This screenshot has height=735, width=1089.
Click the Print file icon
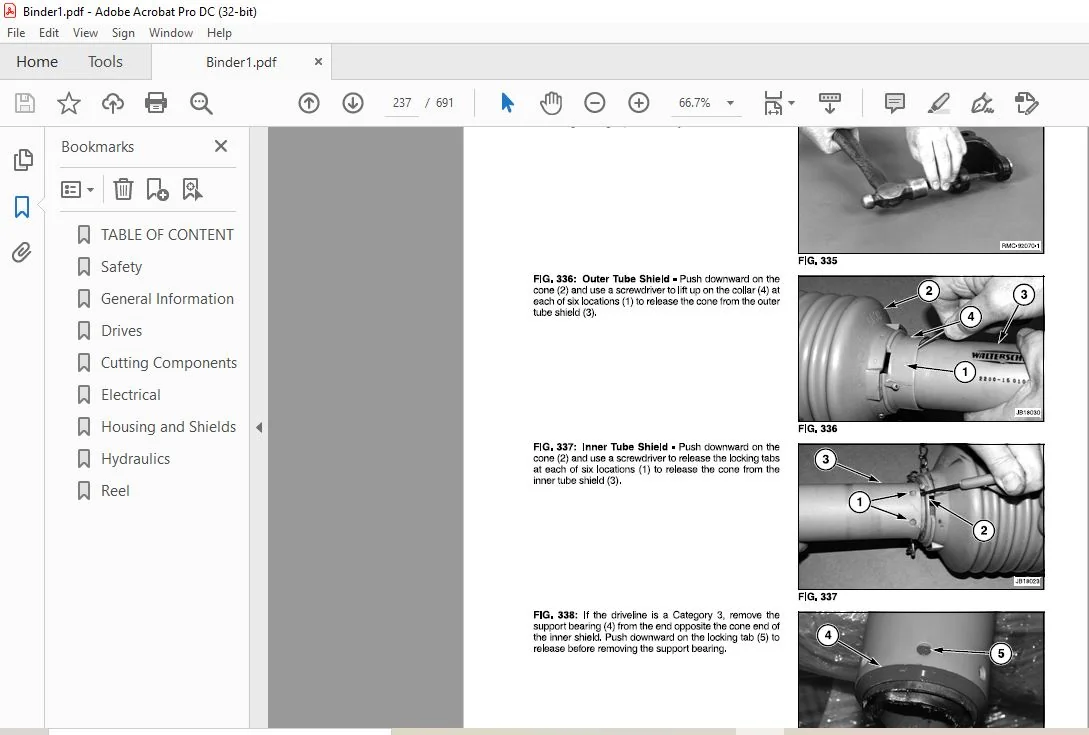click(156, 103)
